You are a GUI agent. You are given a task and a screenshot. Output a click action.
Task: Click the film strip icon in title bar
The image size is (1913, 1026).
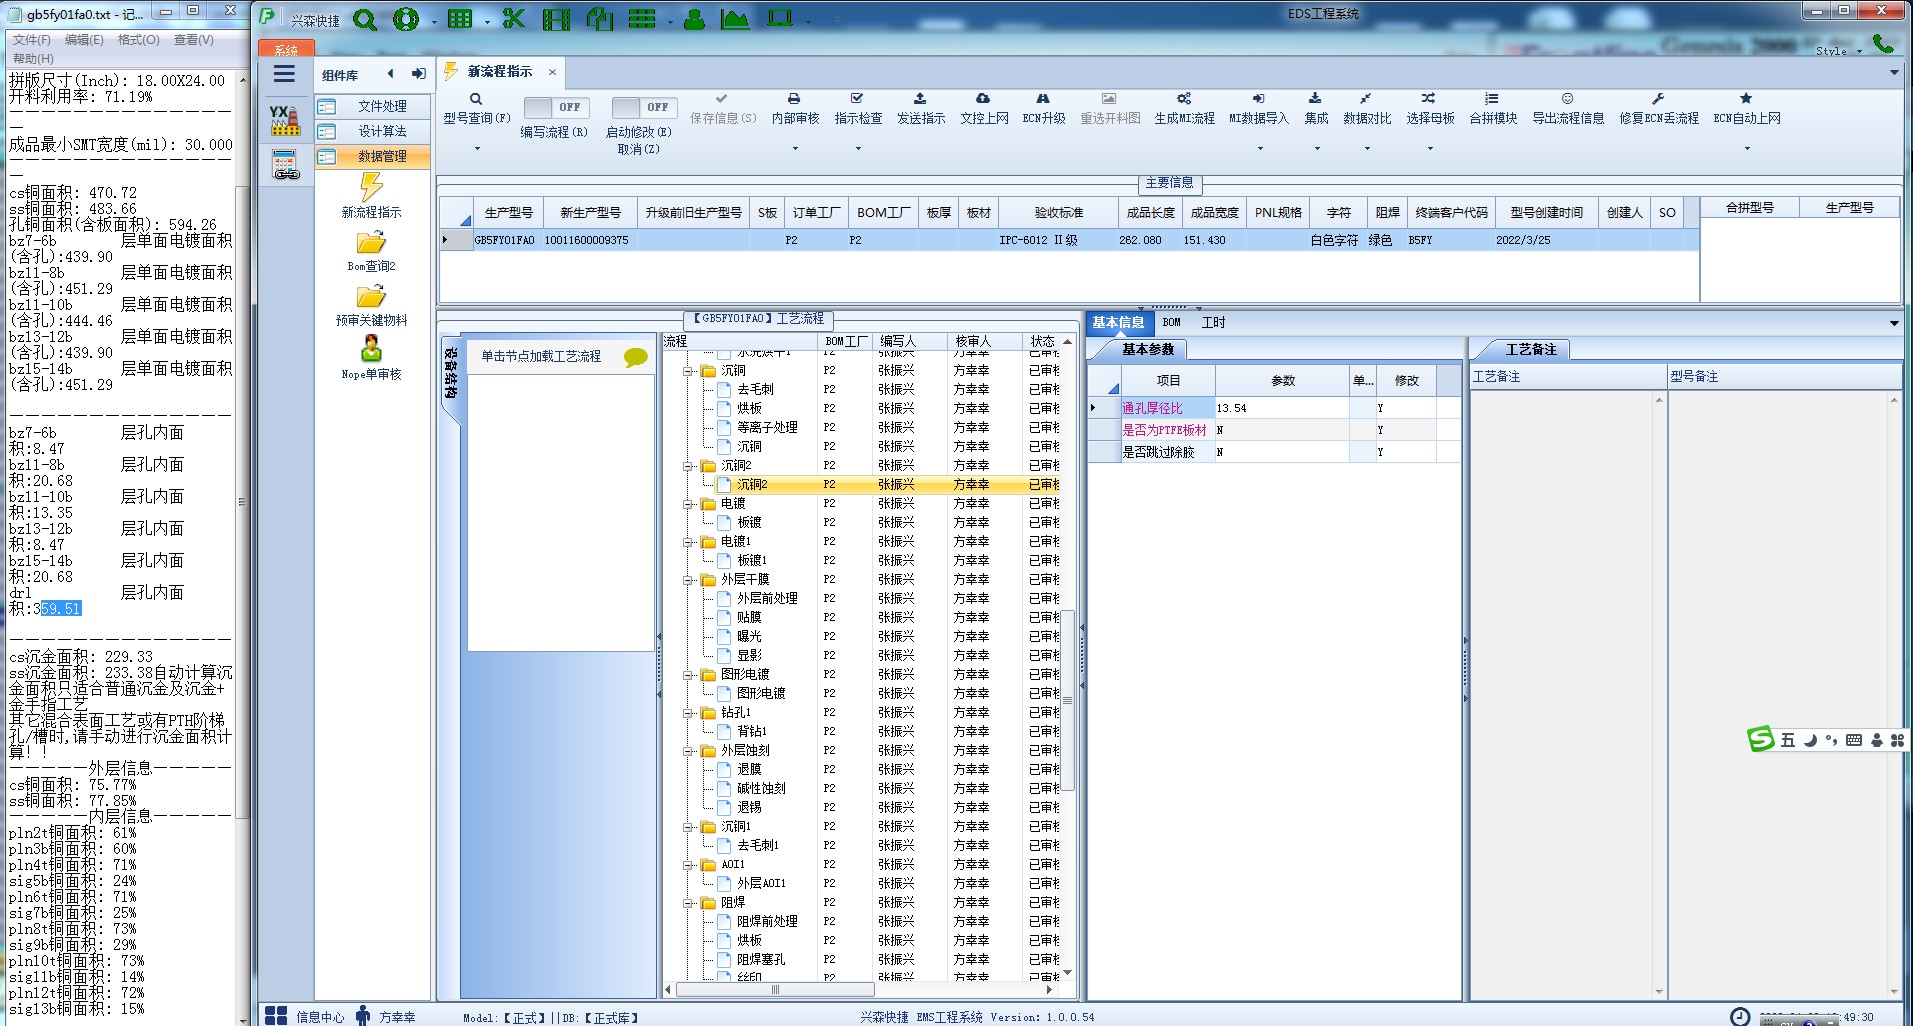[x=556, y=19]
